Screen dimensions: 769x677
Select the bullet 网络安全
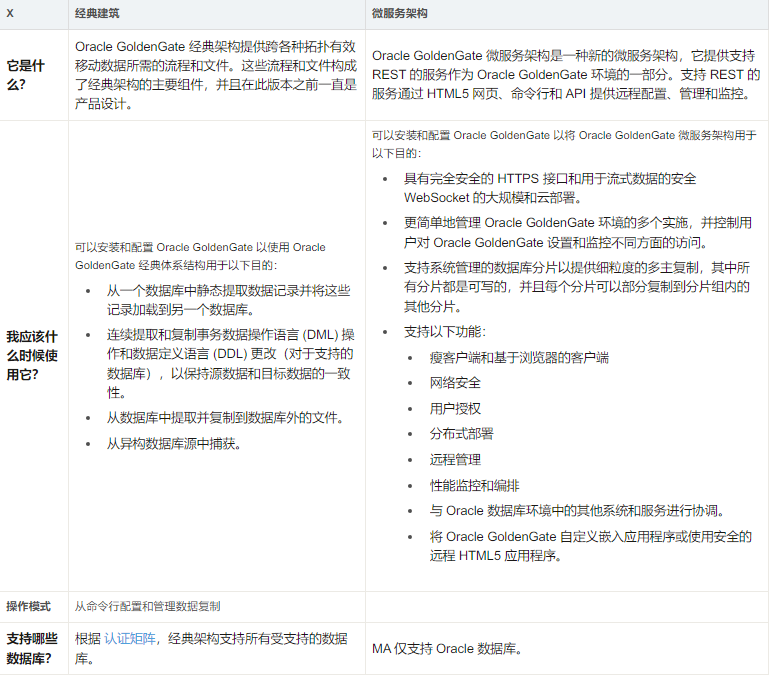(455, 383)
